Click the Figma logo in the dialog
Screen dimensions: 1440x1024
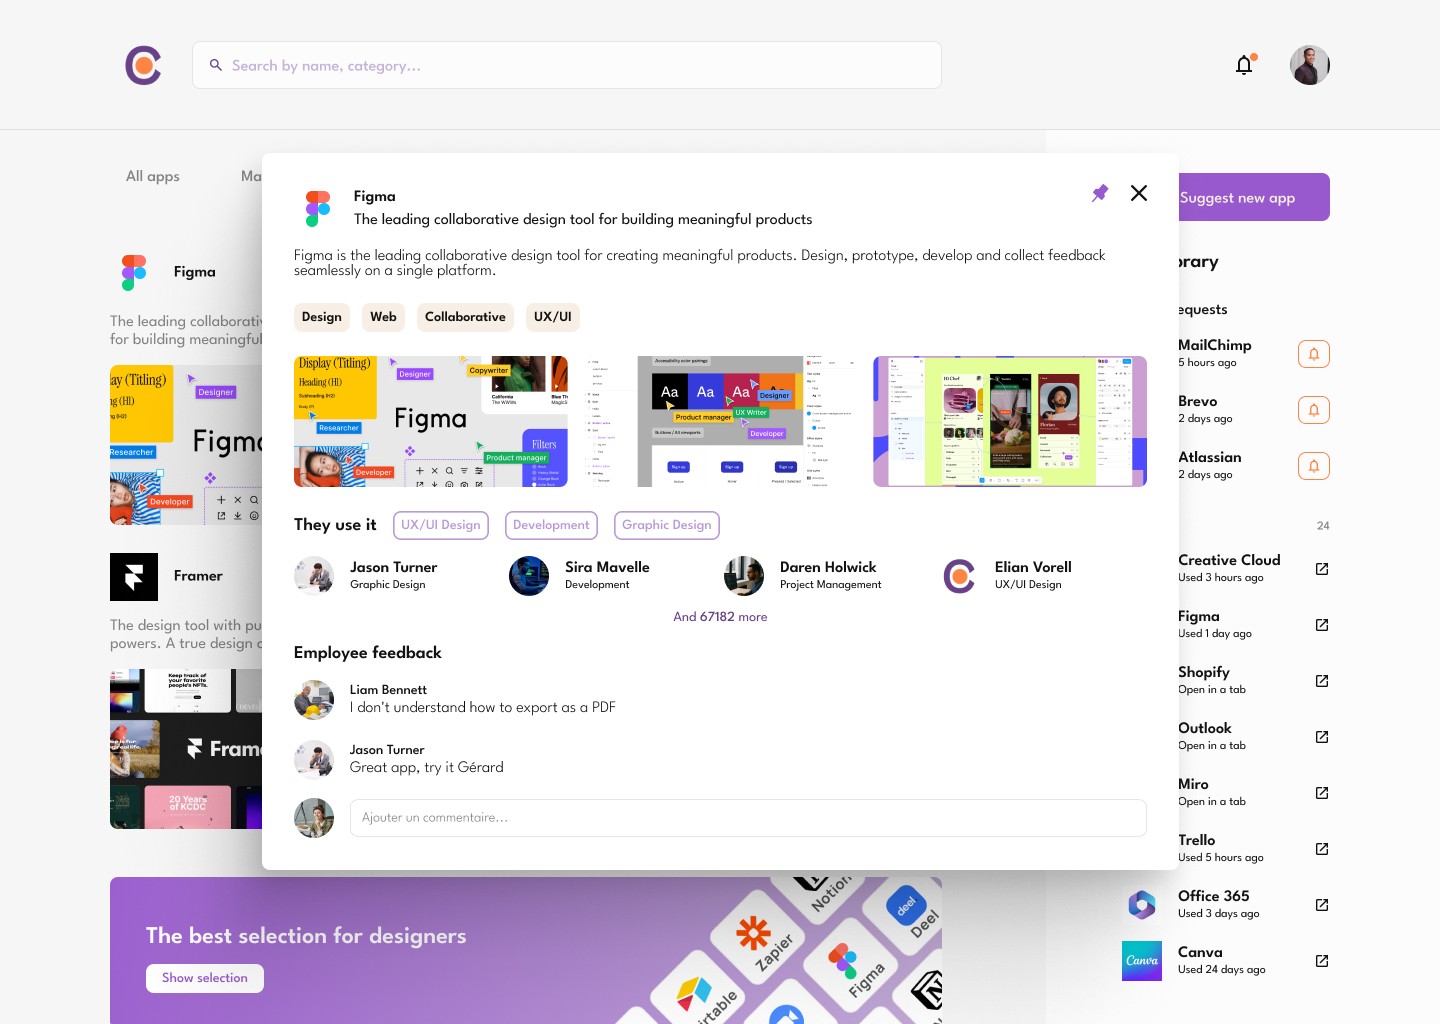point(318,208)
